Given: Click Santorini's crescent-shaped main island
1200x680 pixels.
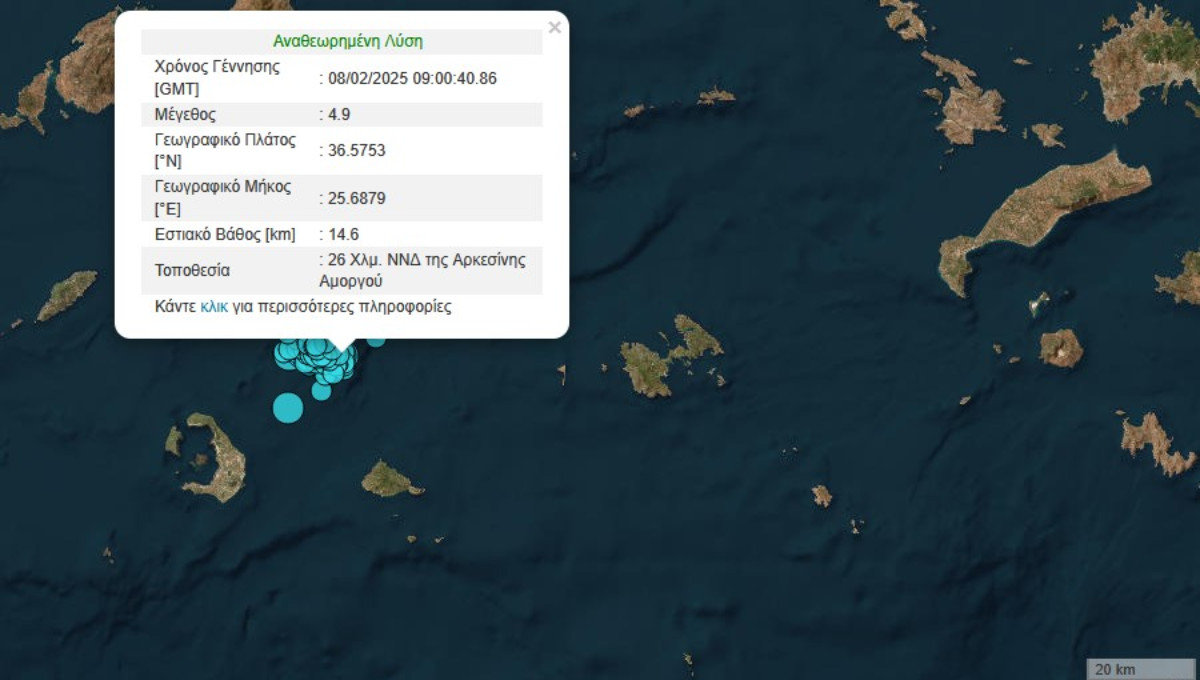Looking at the screenshot, I should tap(226, 462).
